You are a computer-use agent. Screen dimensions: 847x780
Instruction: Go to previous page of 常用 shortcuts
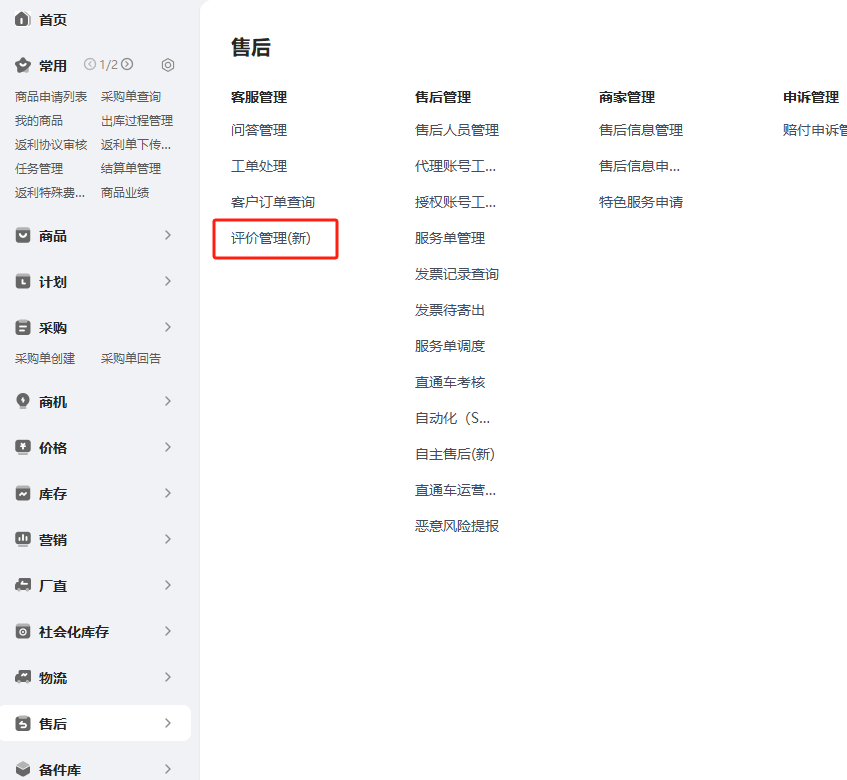pos(90,64)
